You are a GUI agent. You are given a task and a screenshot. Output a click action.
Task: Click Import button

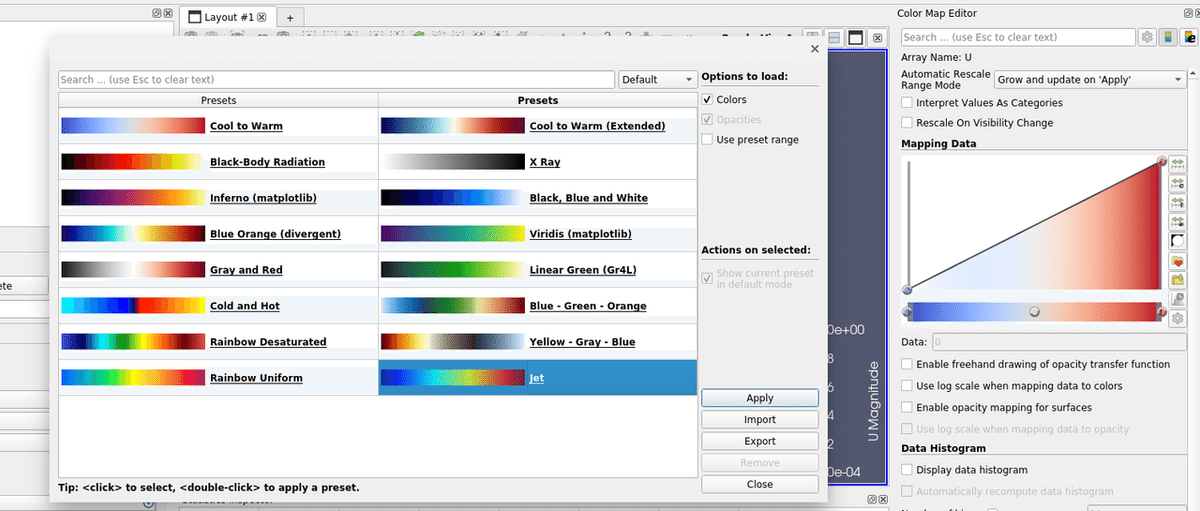(760, 420)
